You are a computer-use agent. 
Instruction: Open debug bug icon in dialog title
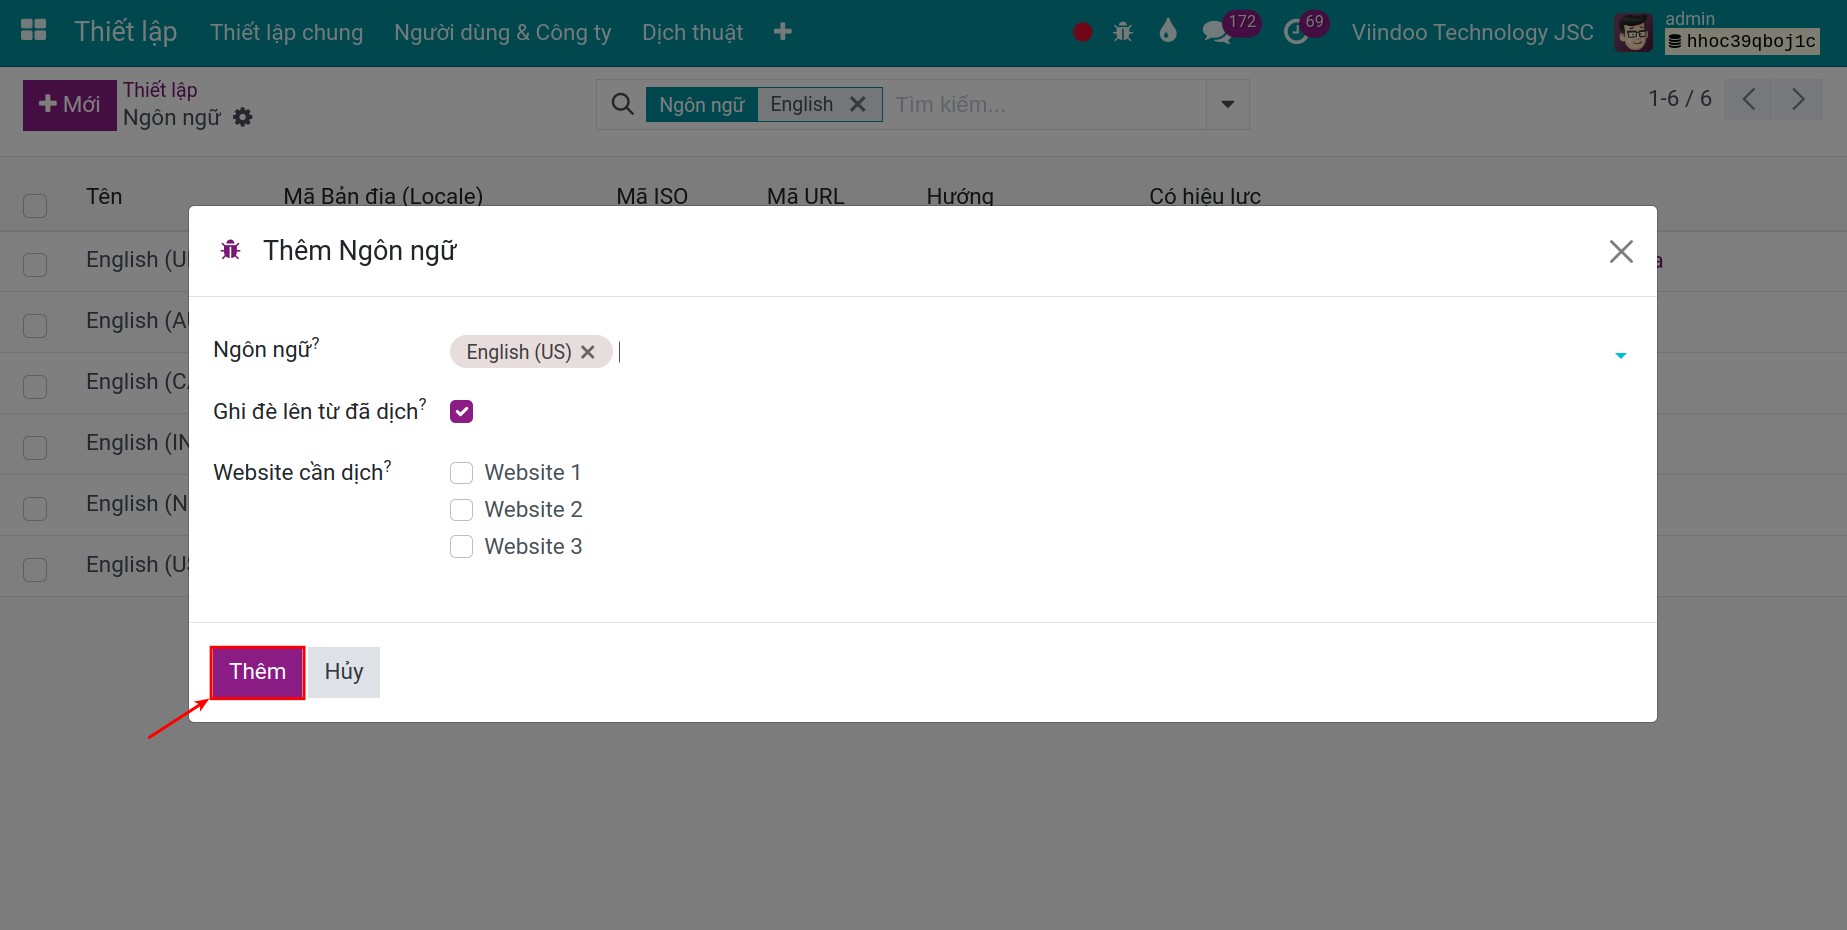pos(231,250)
